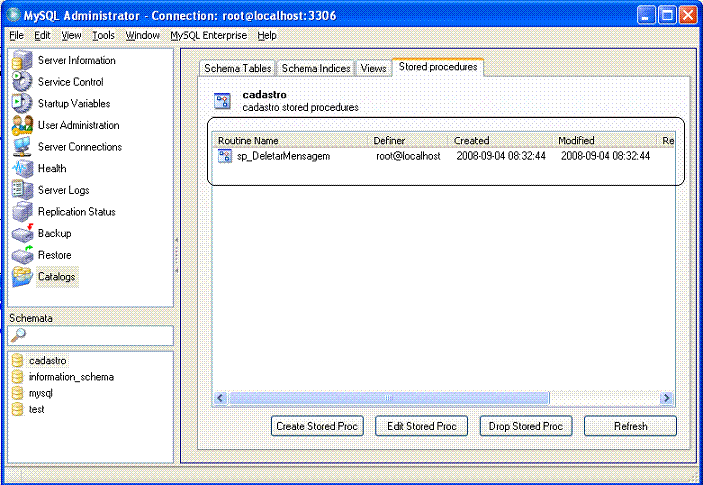This screenshot has height=485, width=703.
Task: Open the Edit menu
Action: tap(42, 35)
